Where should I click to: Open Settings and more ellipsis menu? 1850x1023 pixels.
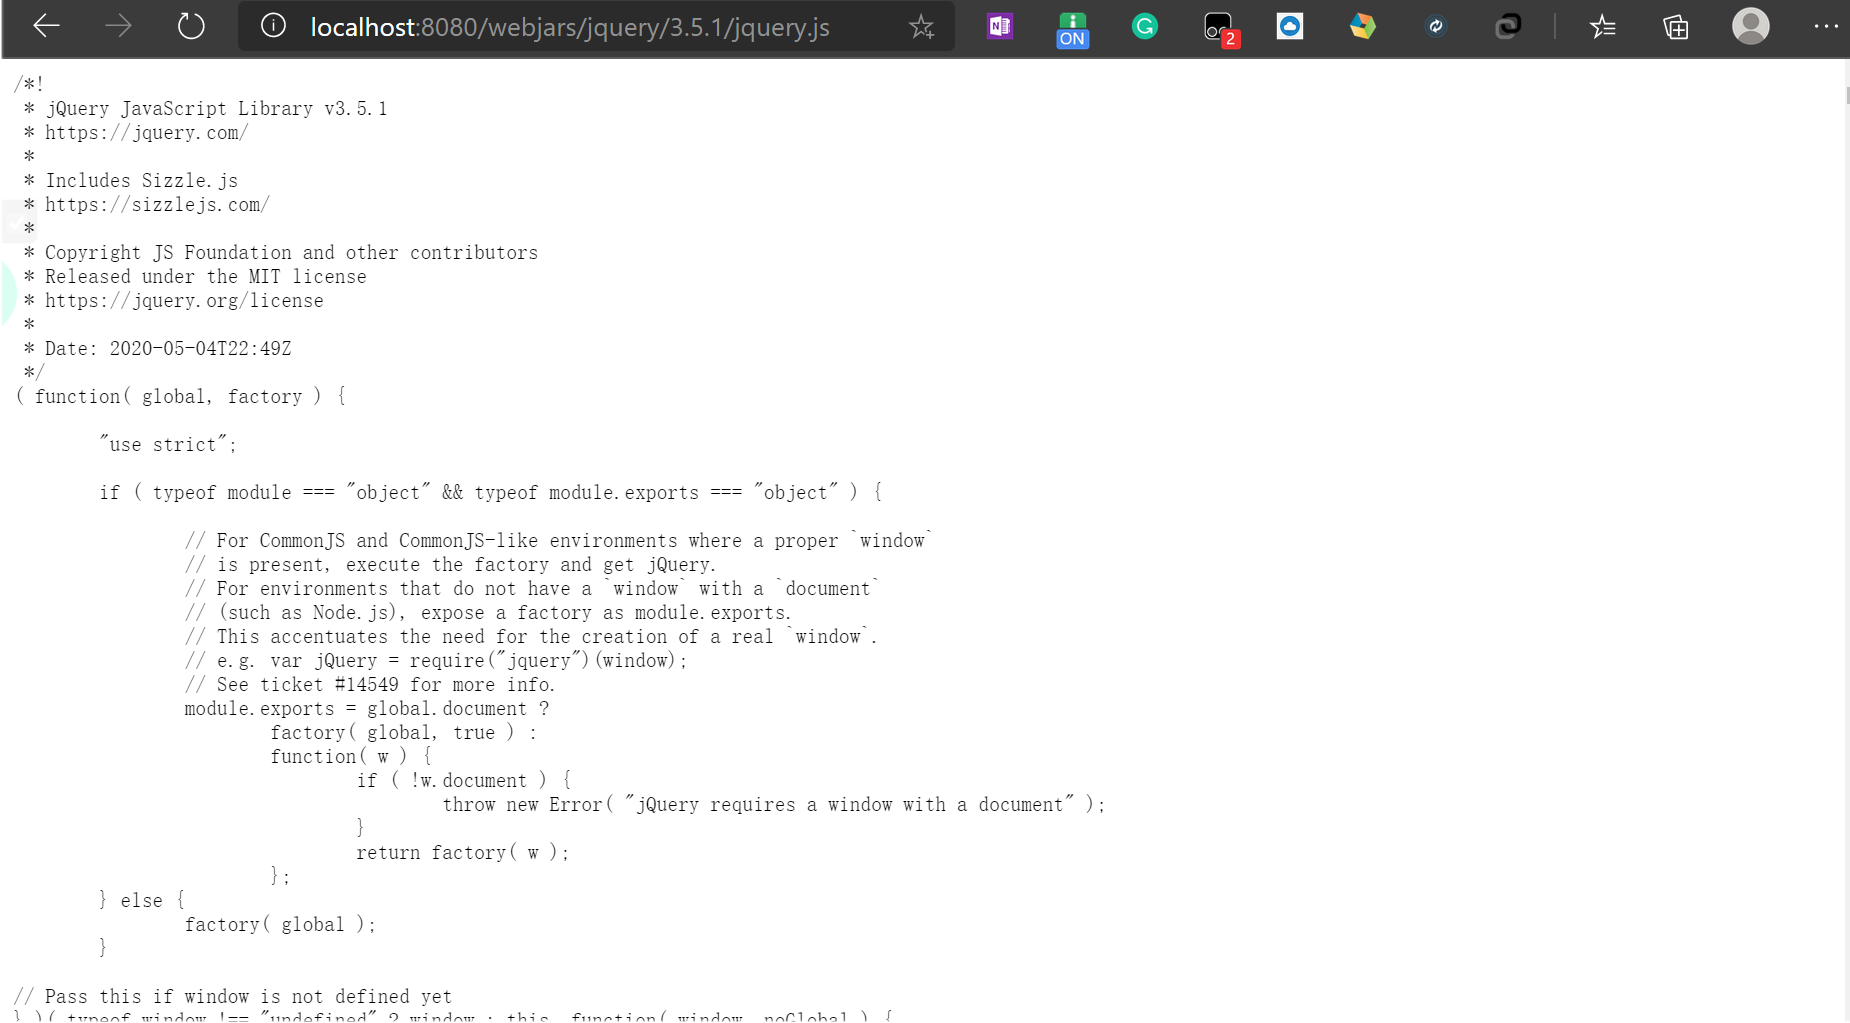click(1826, 26)
